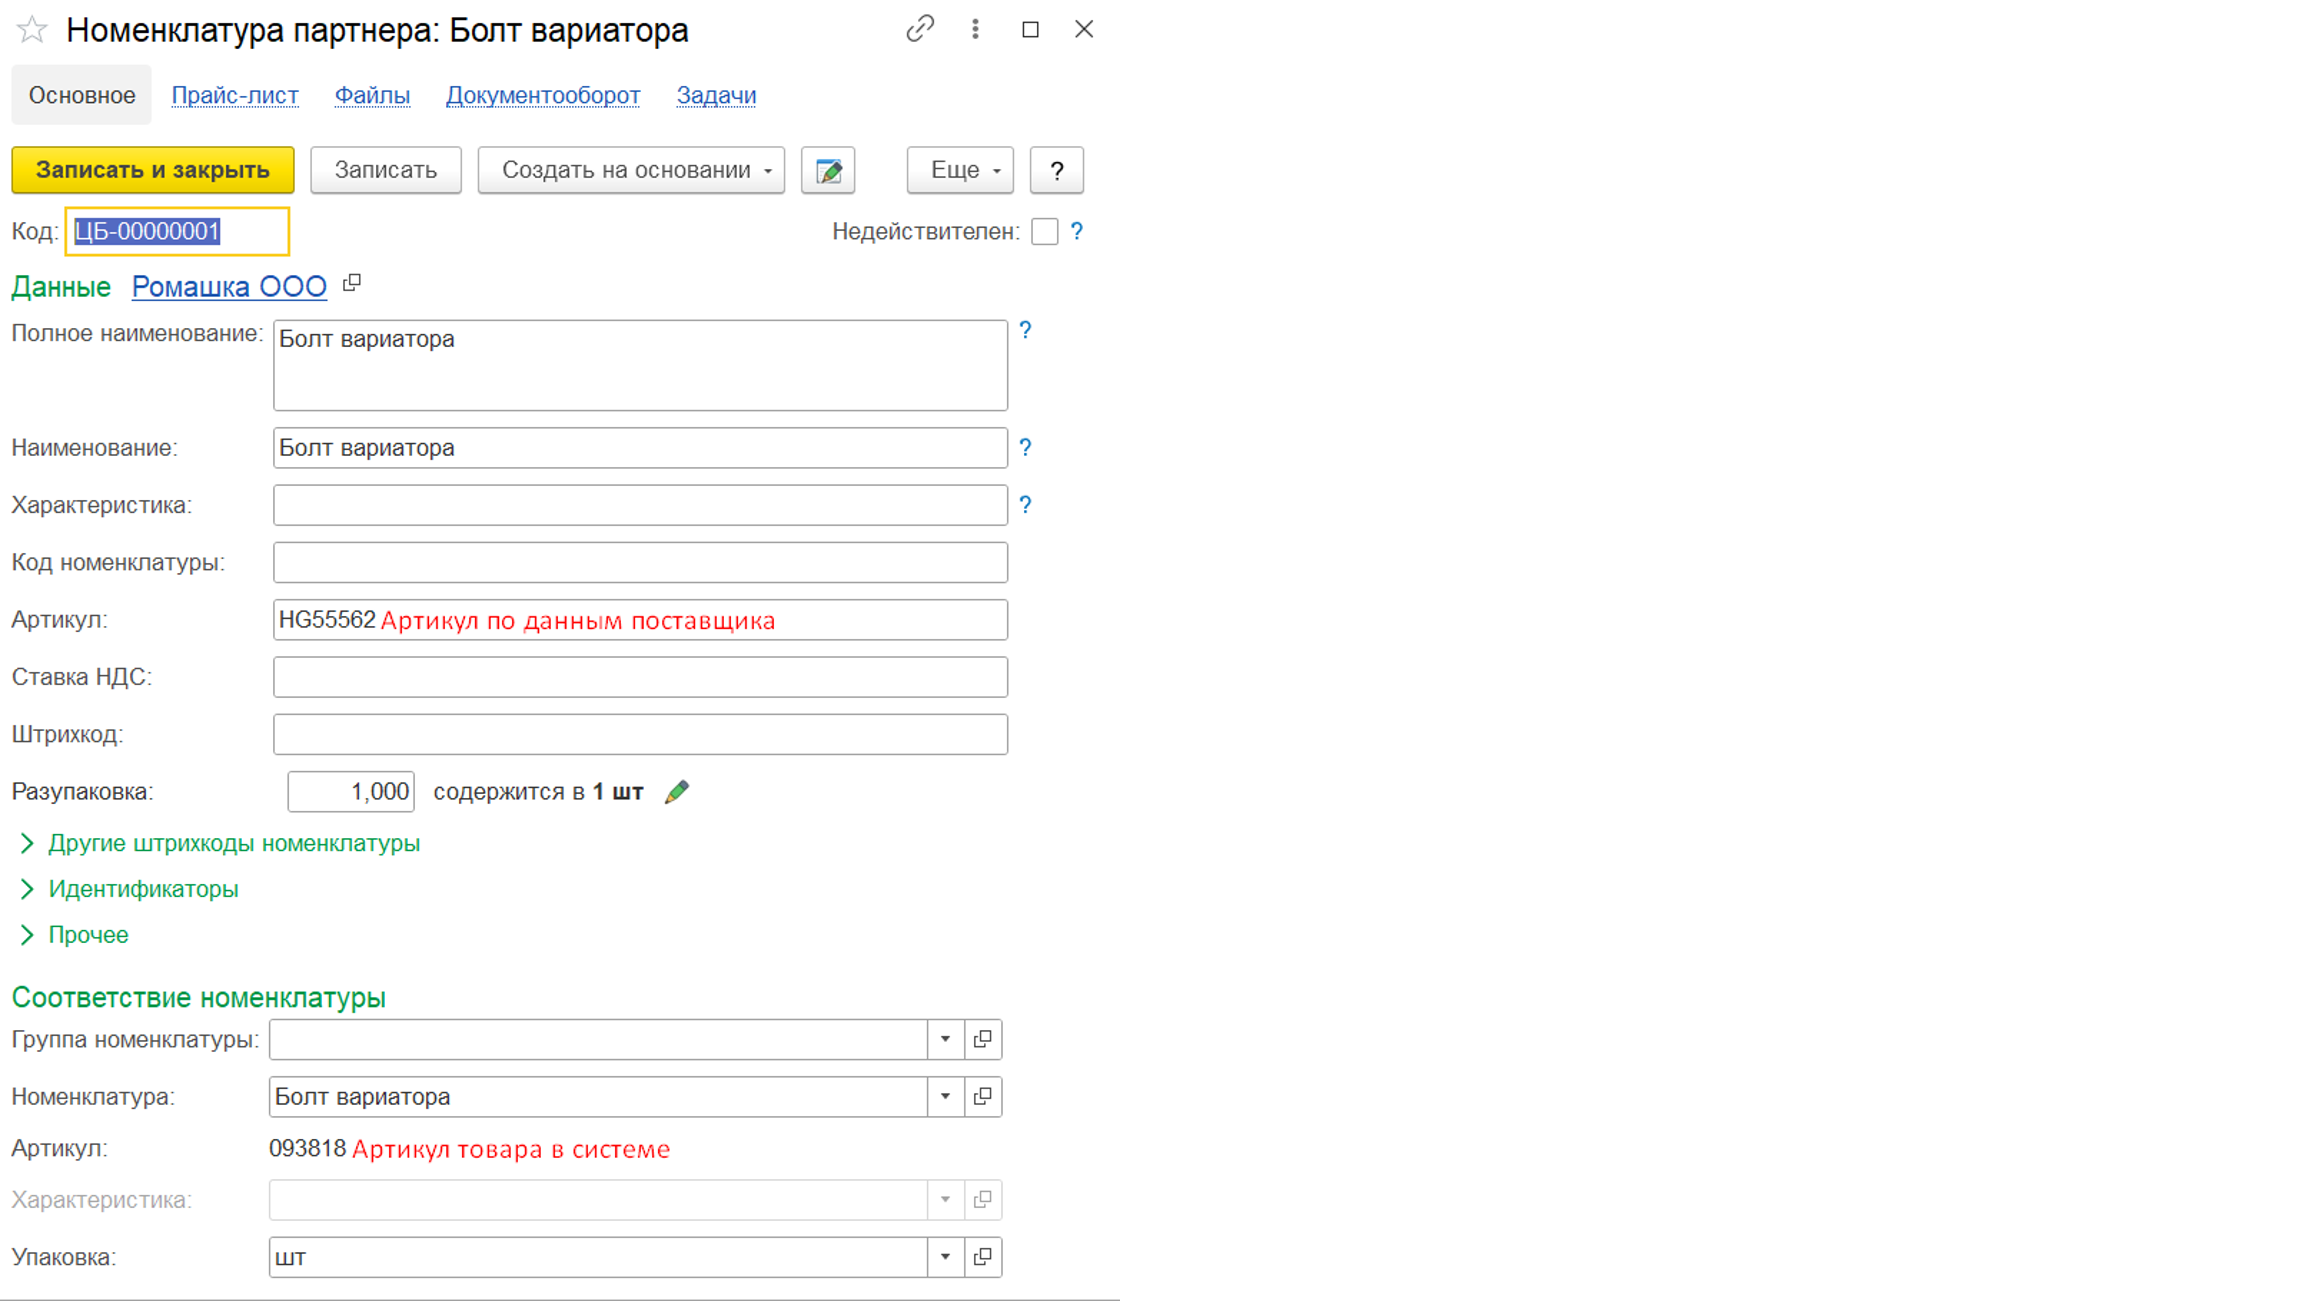
Task: Open Упаковка шт card icon
Action: click(983, 1257)
